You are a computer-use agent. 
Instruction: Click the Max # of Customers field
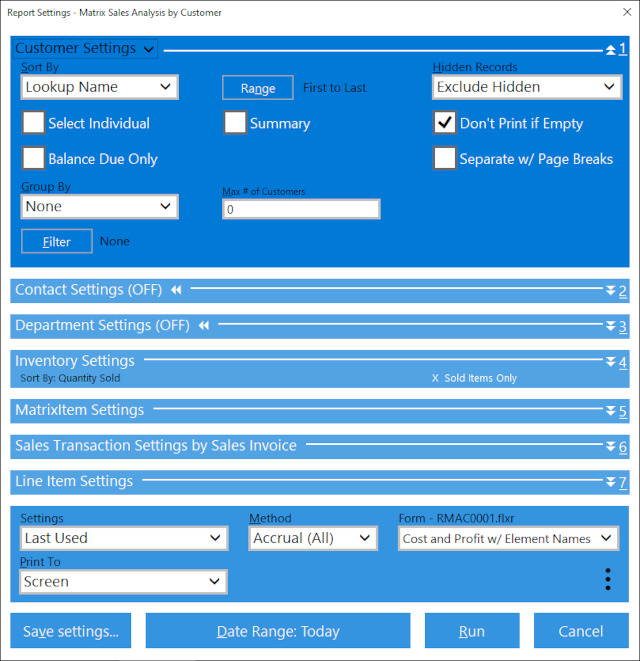coord(301,209)
